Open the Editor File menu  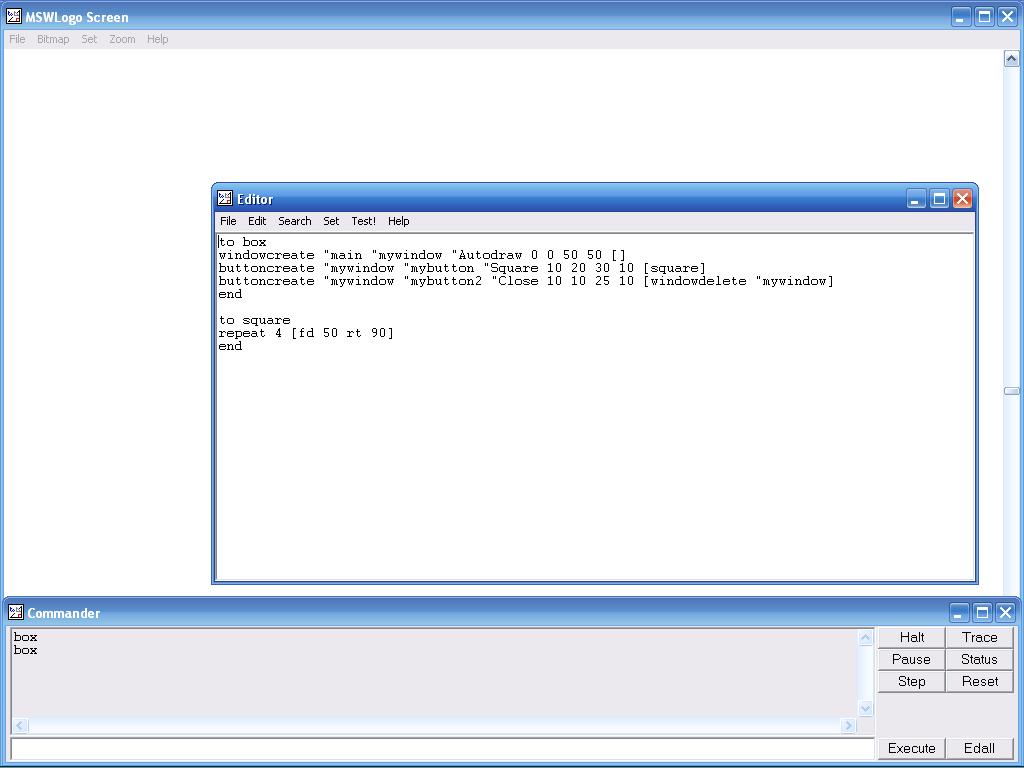click(x=228, y=221)
